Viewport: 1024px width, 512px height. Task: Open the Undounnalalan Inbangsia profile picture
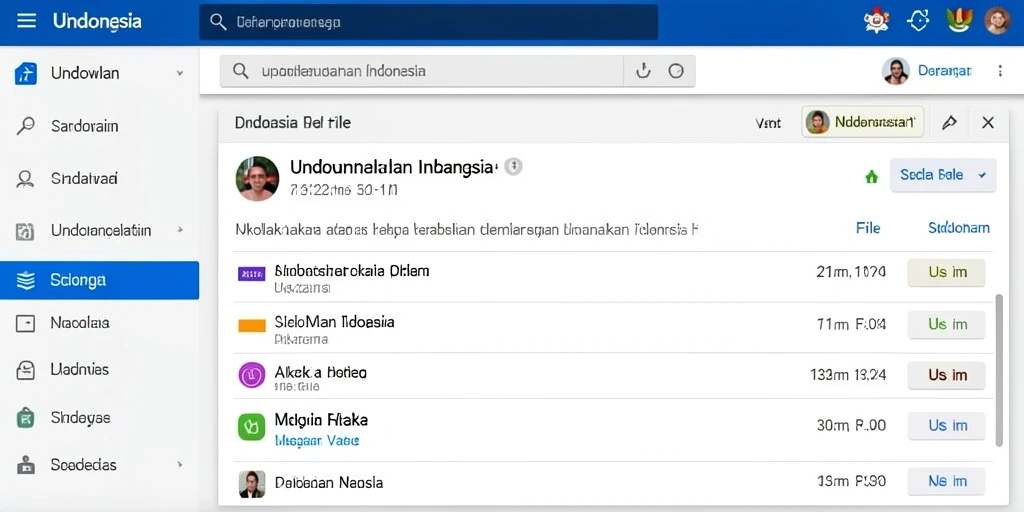pyautogui.click(x=257, y=178)
